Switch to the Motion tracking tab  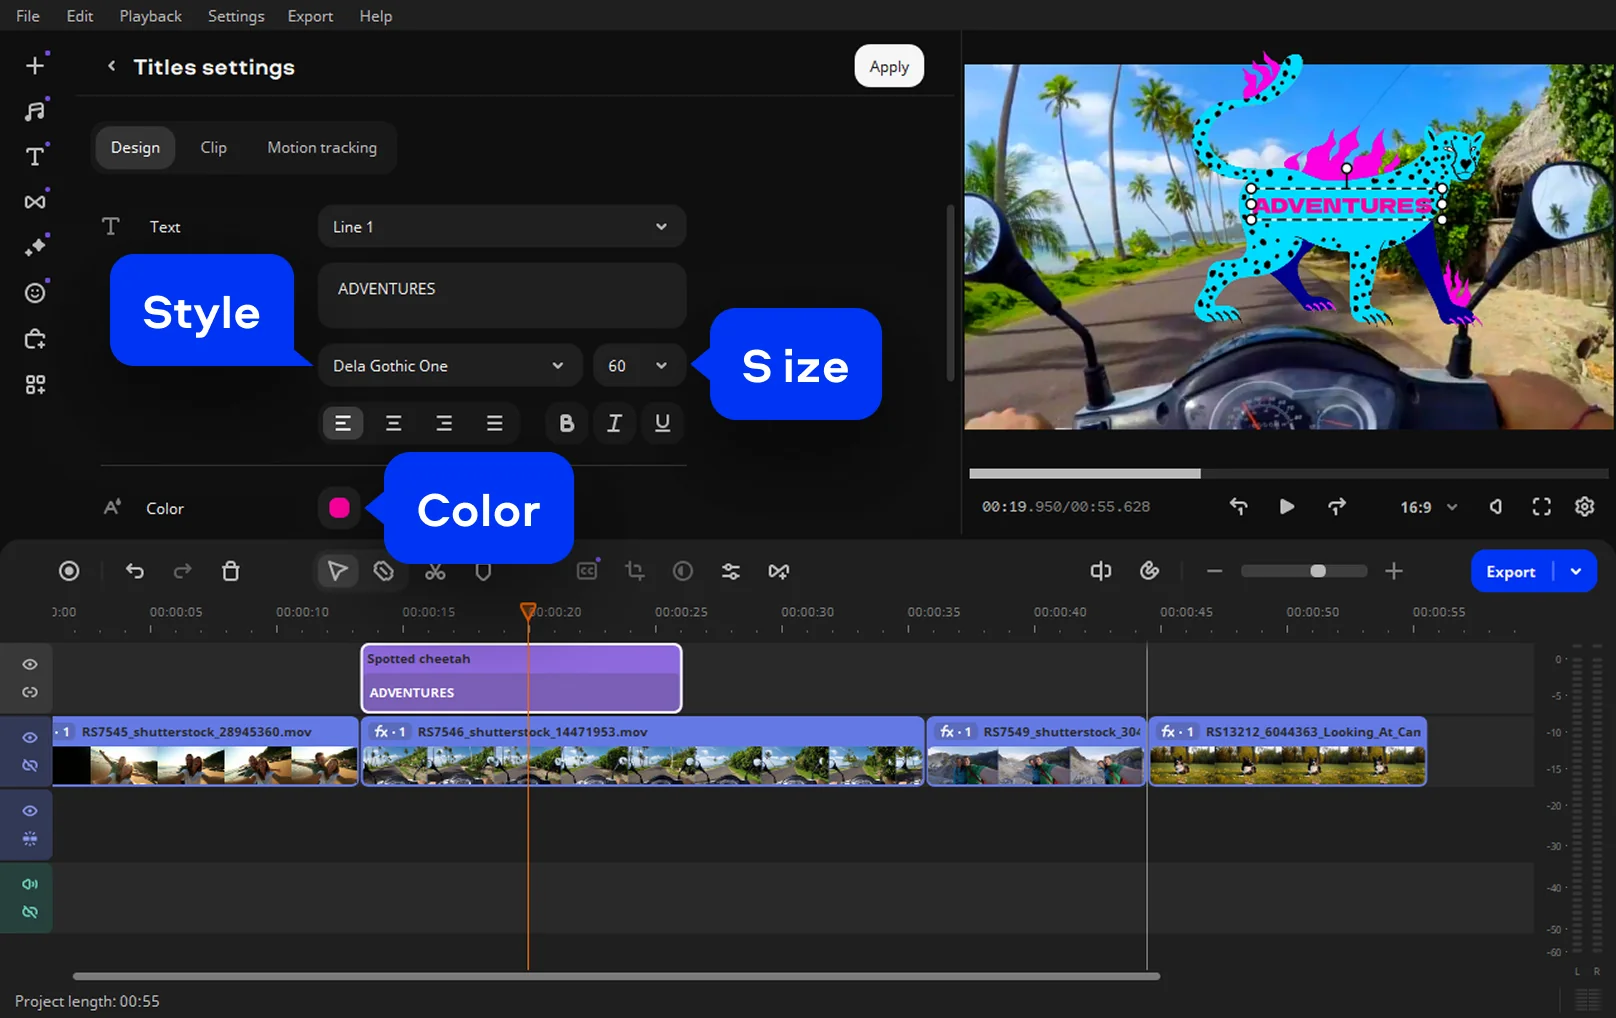click(322, 147)
